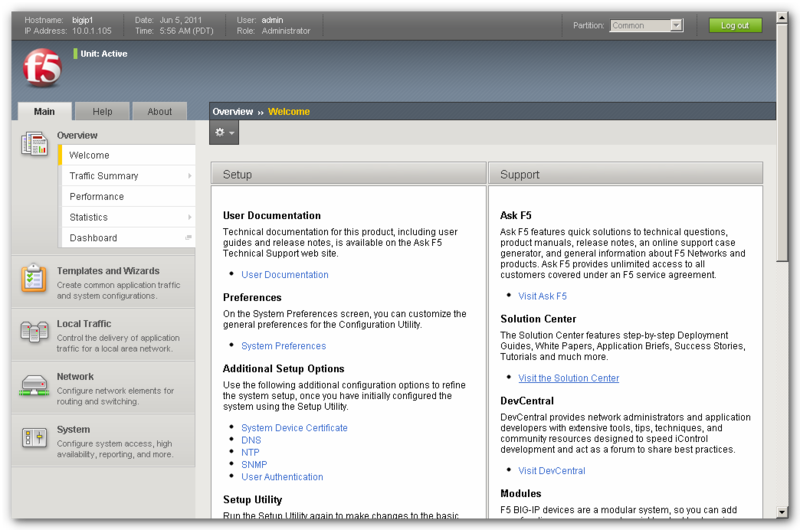The image size is (800, 530).
Task: Click the green Unit Active status indicator
Action: coord(75,54)
